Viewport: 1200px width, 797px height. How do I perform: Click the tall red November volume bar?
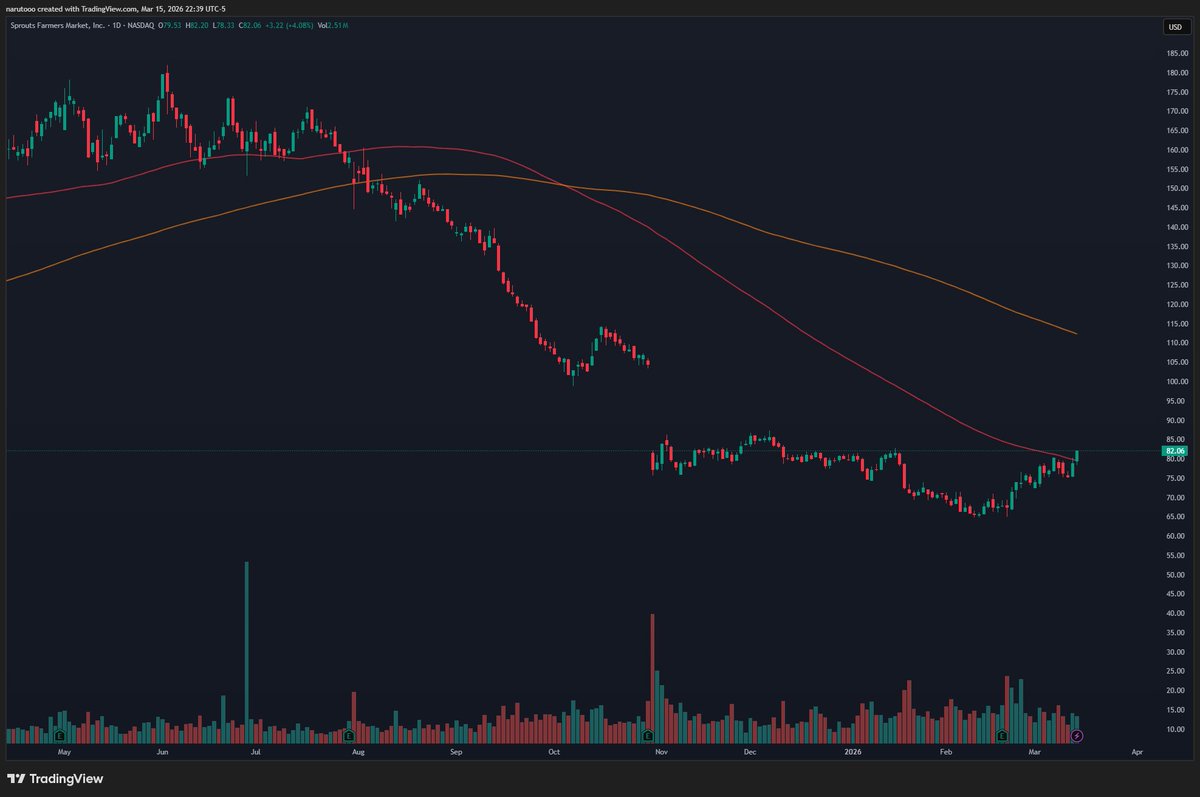[x=652, y=678]
